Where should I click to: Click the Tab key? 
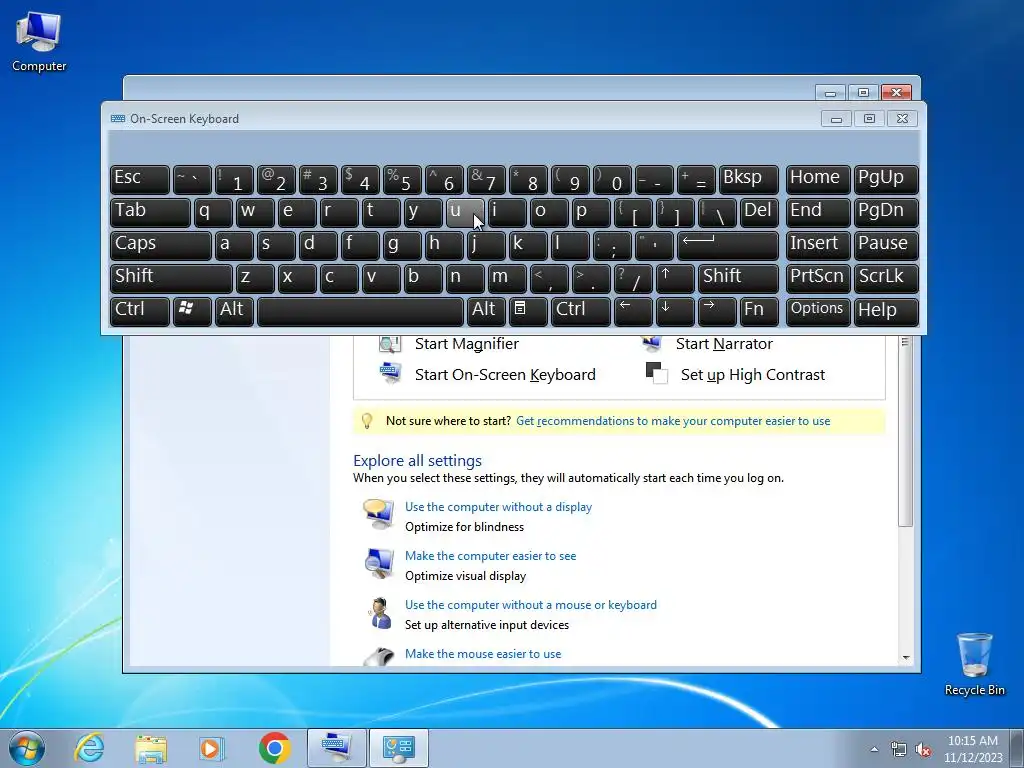(150, 212)
